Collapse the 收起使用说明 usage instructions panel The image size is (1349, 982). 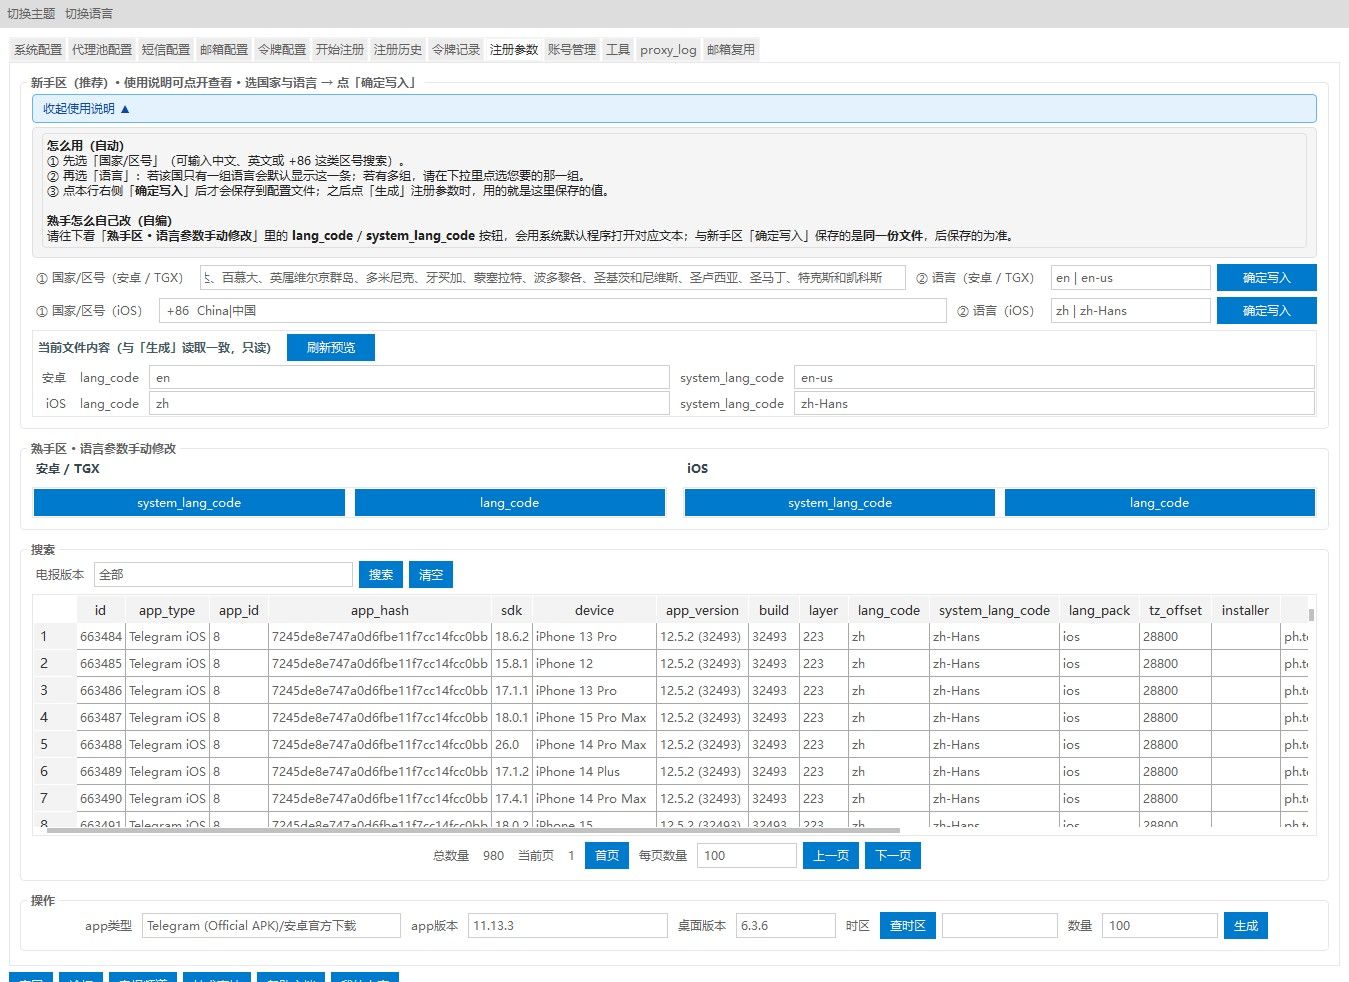(86, 109)
